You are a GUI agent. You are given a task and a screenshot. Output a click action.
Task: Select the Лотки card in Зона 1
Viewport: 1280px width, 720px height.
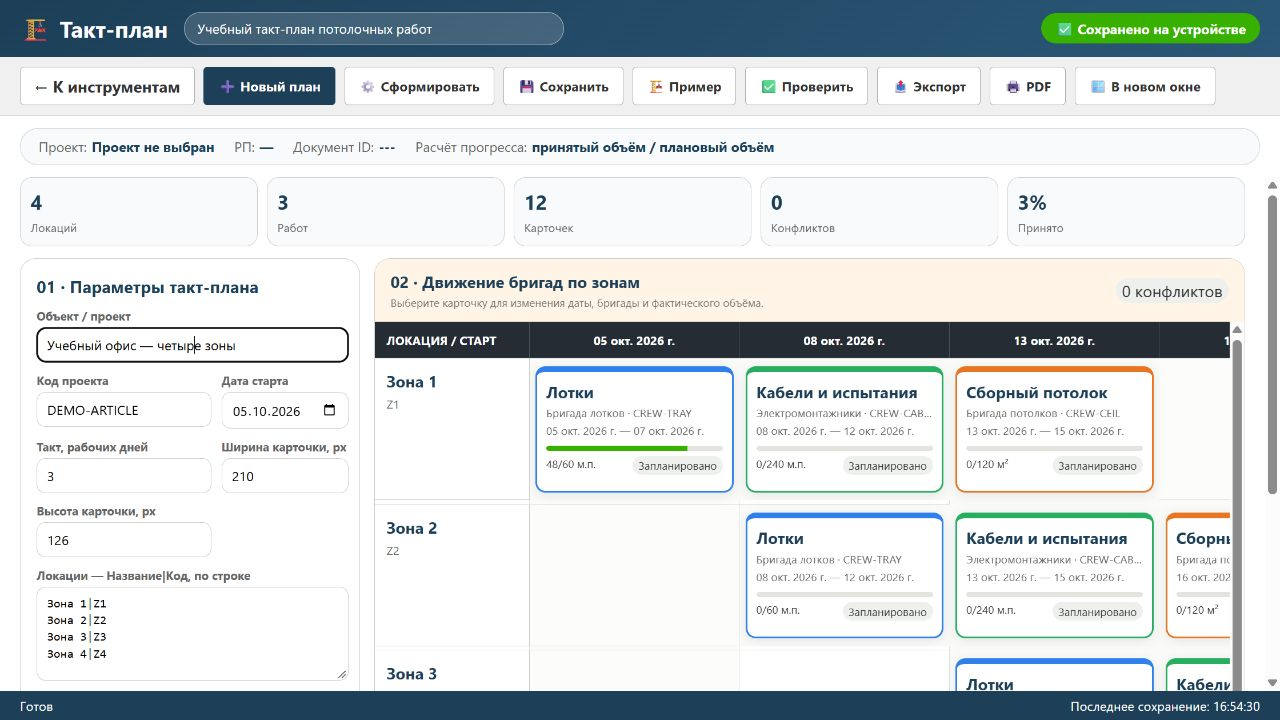click(635, 429)
